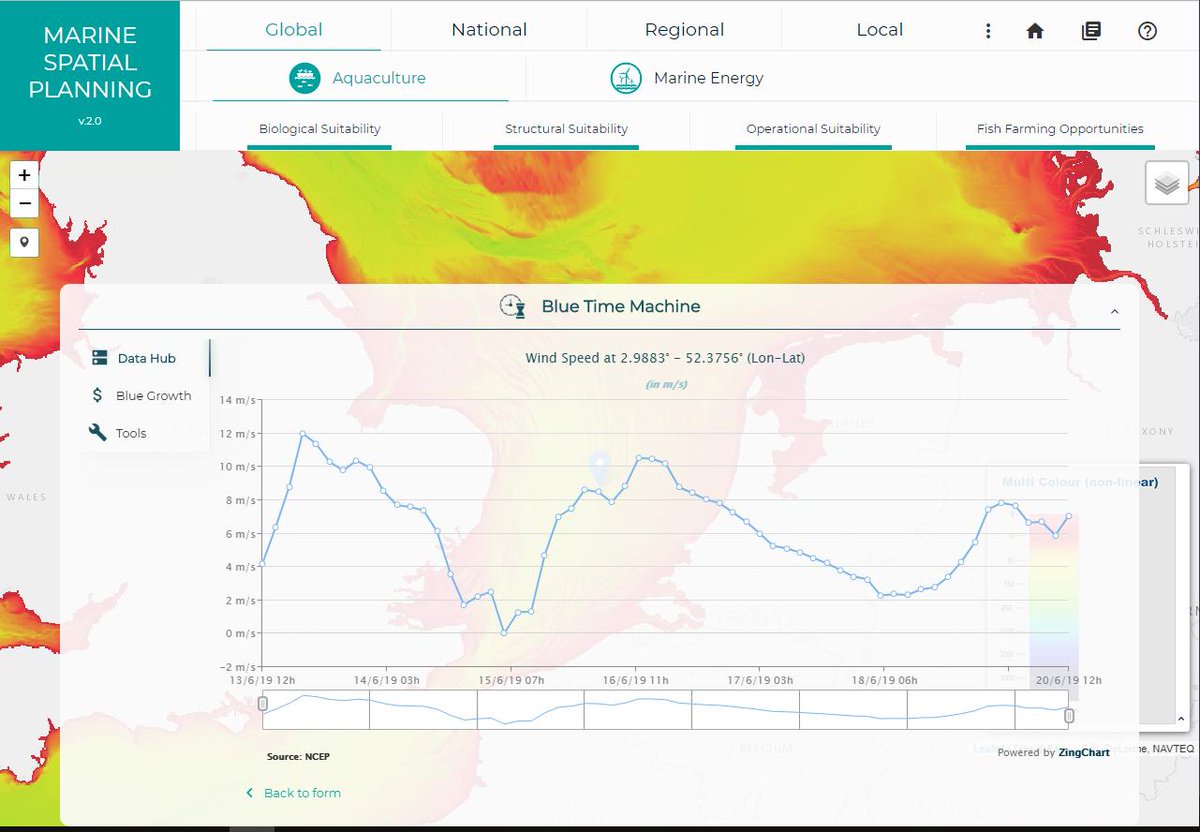Click the (in m/s) chart subtitle
The height and width of the screenshot is (832, 1200).
[x=666, y=385]
